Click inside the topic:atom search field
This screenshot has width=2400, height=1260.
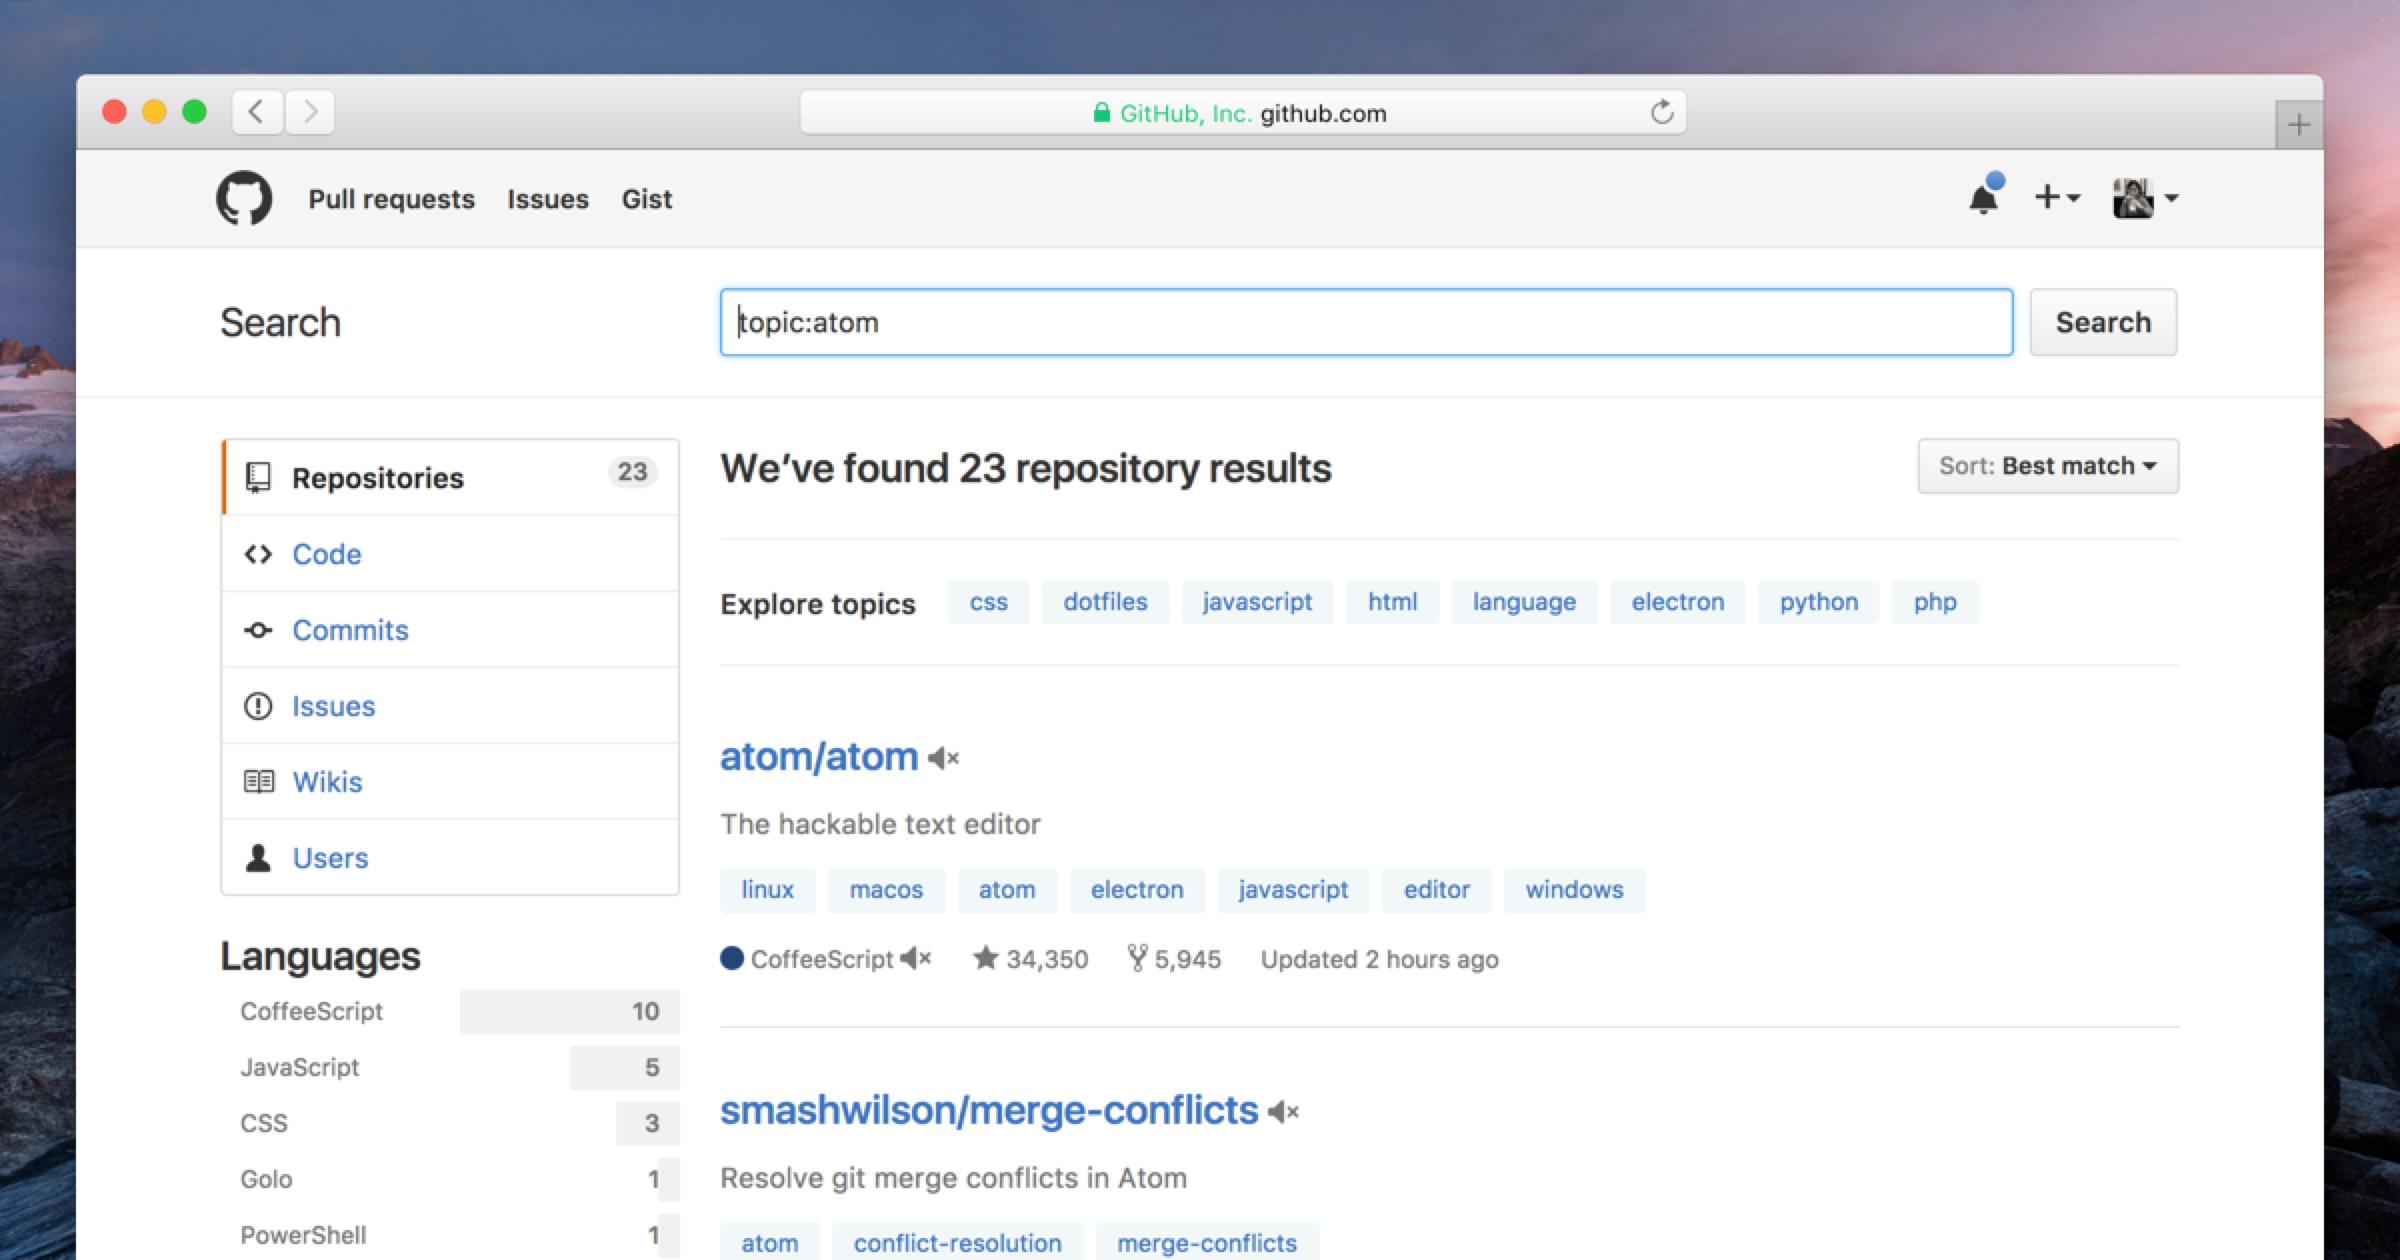(x=1366, y=322)
